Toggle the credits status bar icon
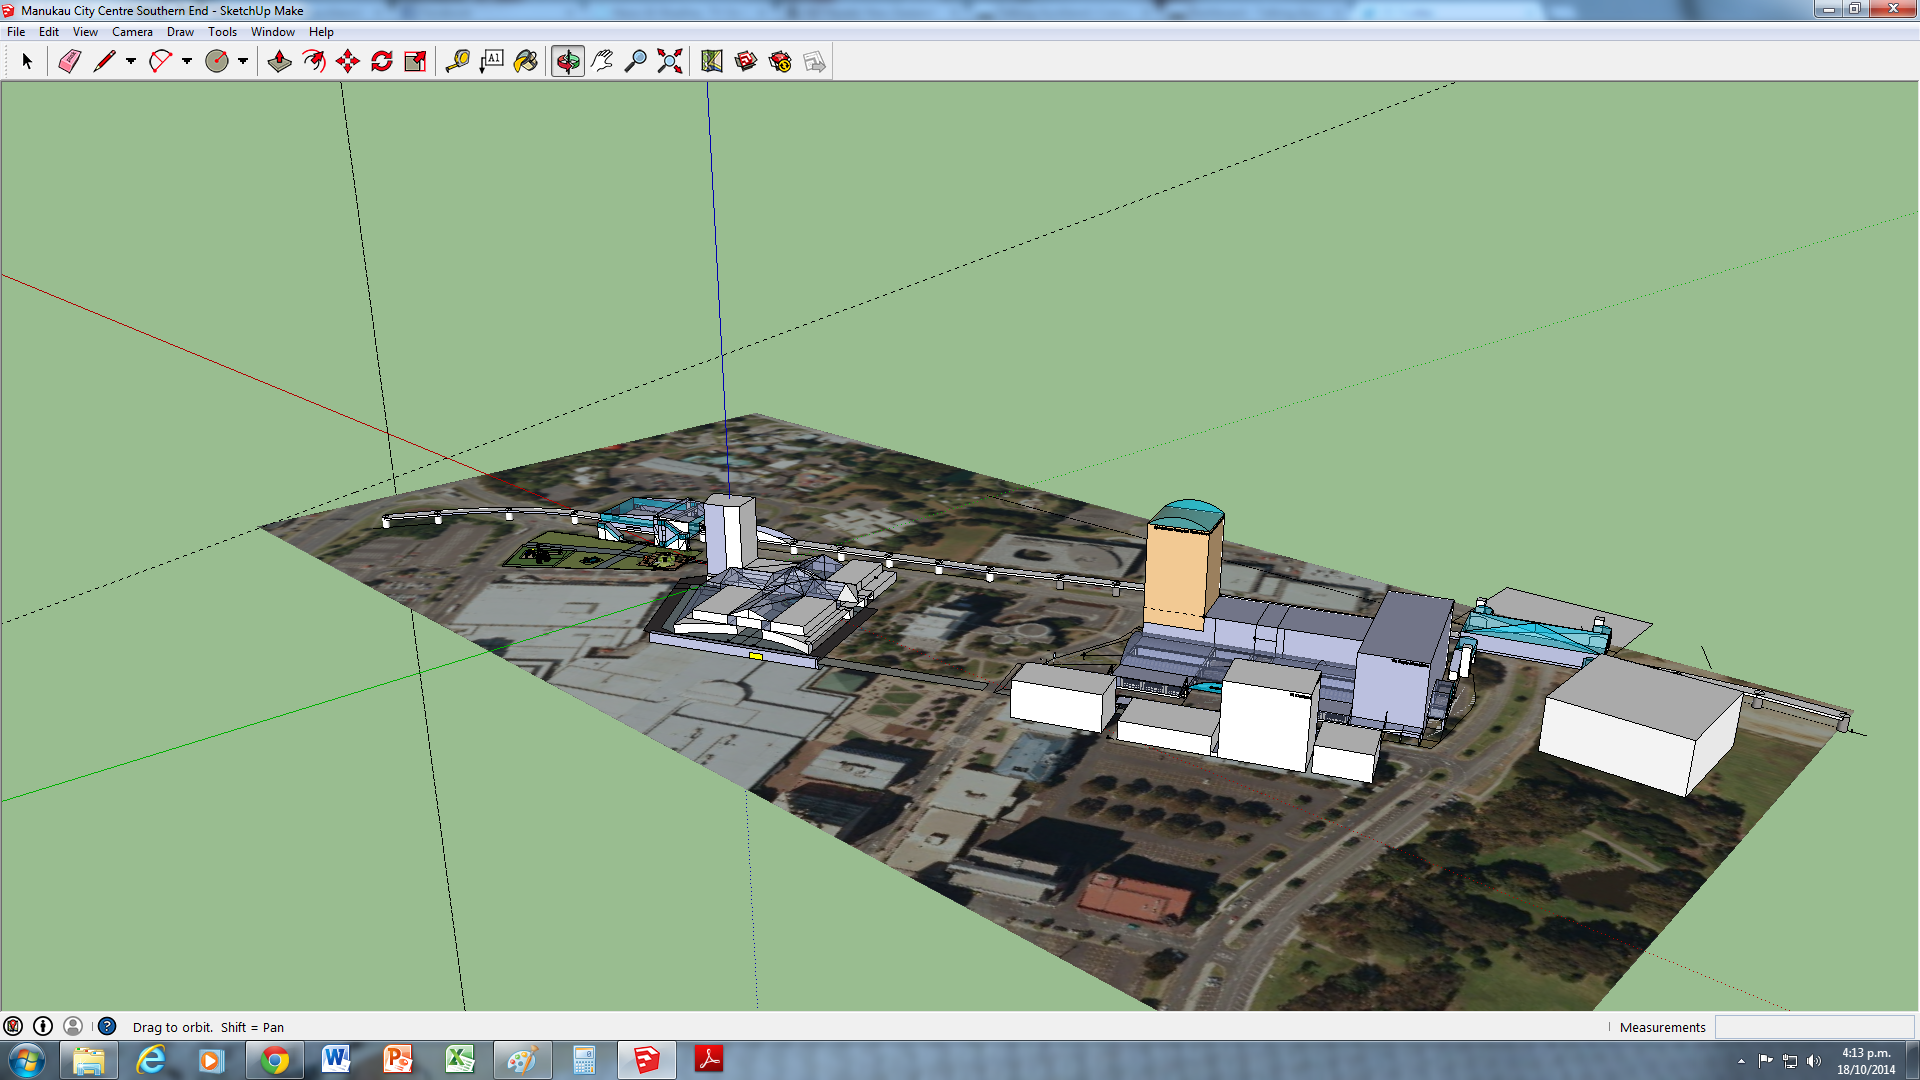 tap(43, 1026)
